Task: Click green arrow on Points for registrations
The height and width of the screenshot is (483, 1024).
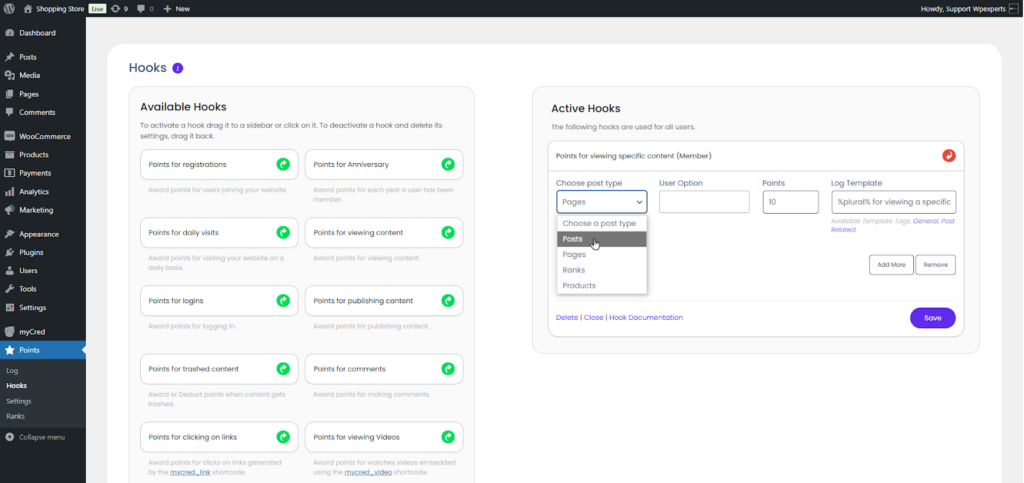Action: (283, 164)
